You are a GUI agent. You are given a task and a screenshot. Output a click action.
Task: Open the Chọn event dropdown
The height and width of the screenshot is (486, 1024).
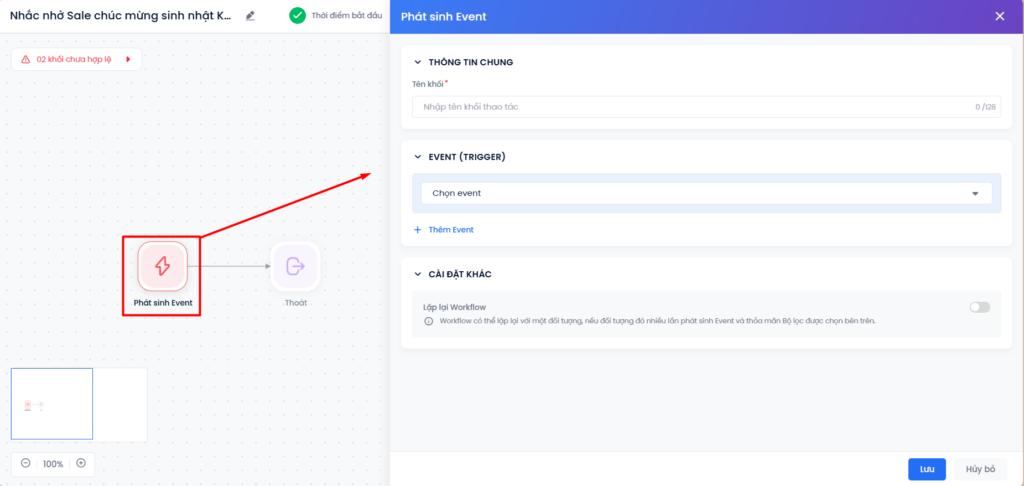click(x=707, y=193)
